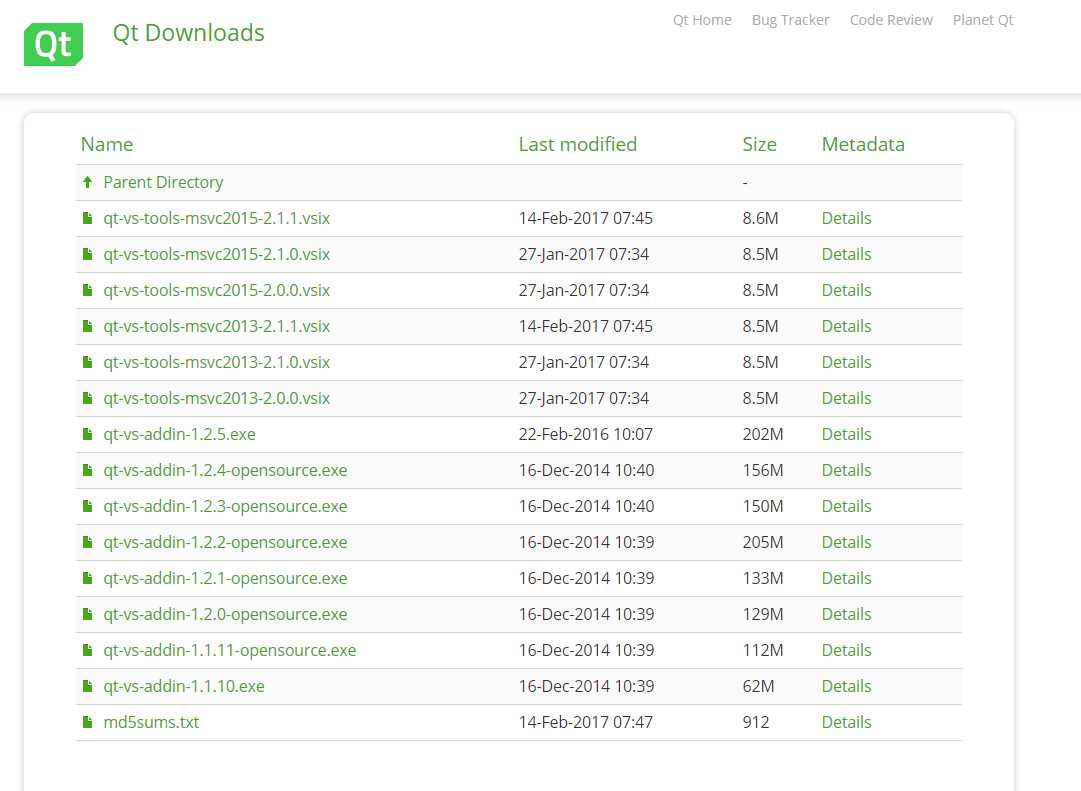Download qt-vs-tools-msvc2015-2.0.0.vsix
This screenshot has height=791, width=1081.
coord(216,290)
